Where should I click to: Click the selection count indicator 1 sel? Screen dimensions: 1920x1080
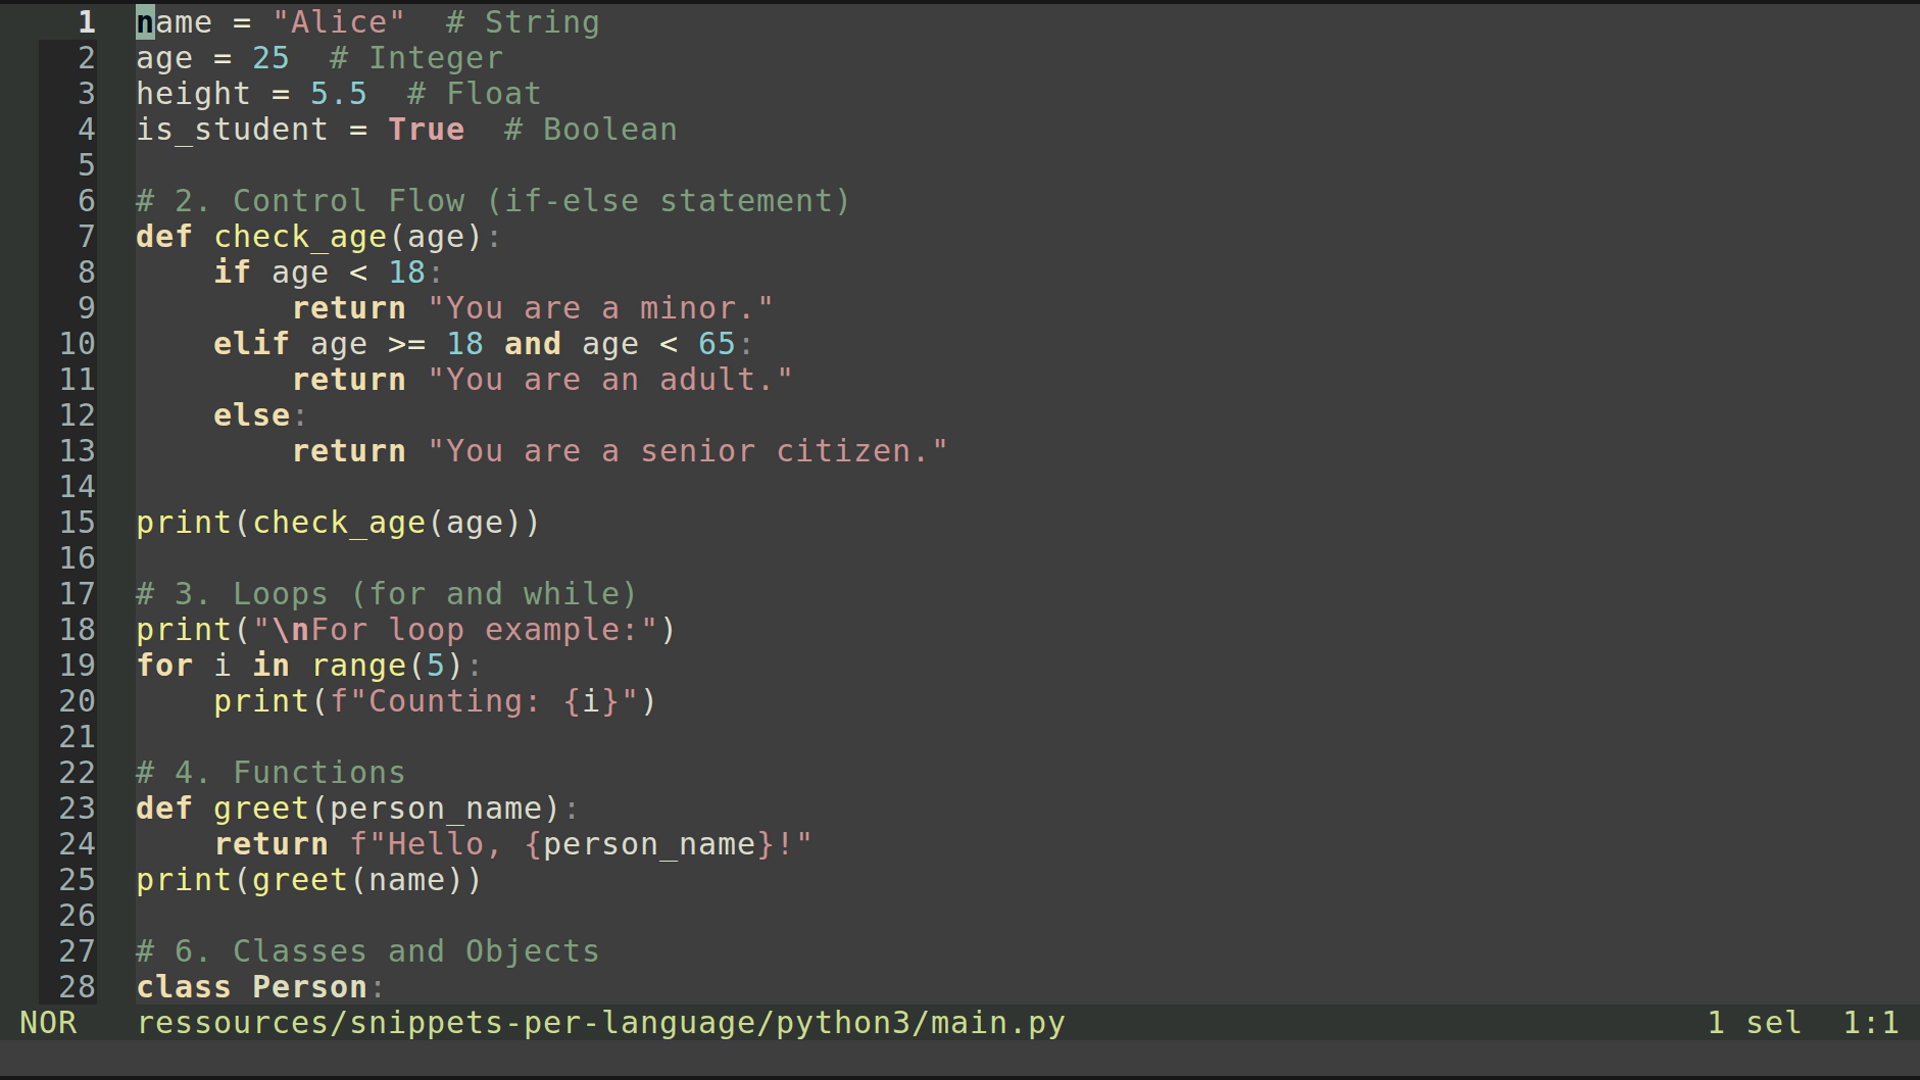[1748, 1022]
